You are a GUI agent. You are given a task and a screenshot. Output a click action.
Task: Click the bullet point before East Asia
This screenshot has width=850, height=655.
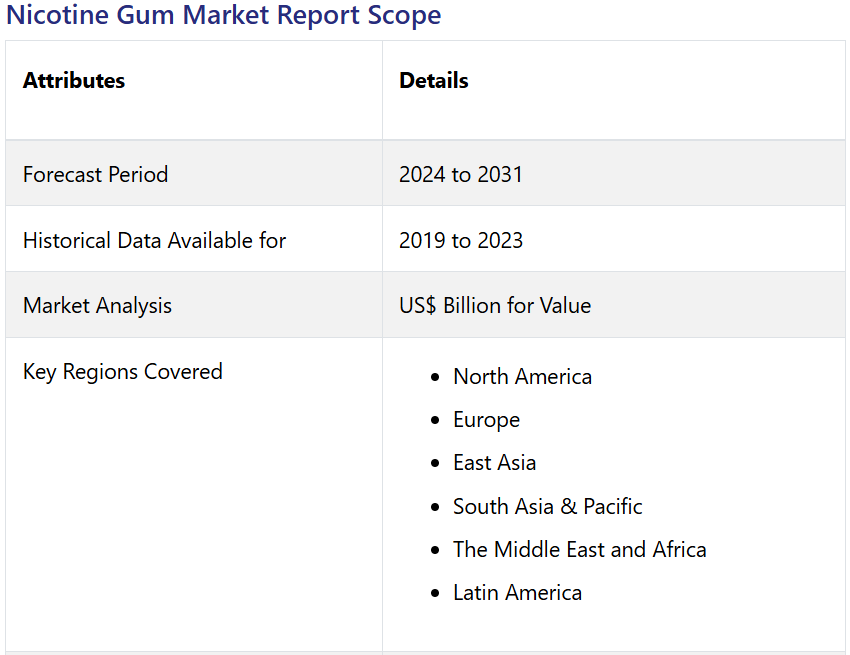point(435,464)
